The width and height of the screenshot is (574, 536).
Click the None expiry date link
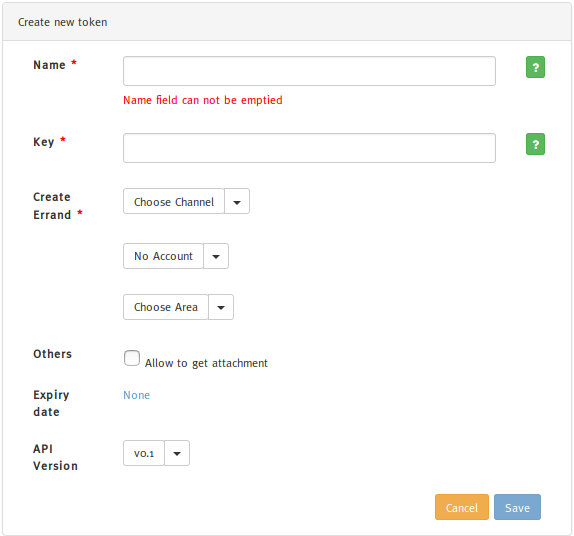pos(137,395)
